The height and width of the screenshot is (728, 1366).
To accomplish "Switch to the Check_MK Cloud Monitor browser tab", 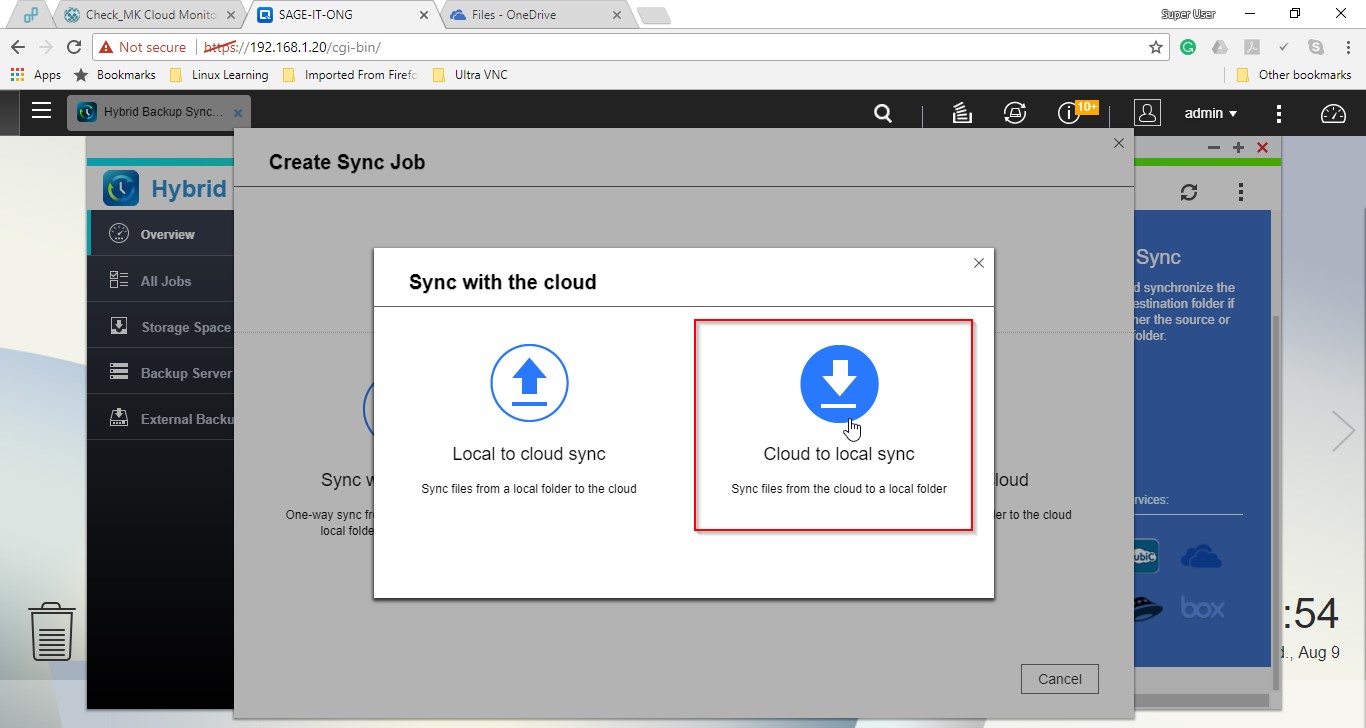I will pyautogui.click(x=150, y=15).
